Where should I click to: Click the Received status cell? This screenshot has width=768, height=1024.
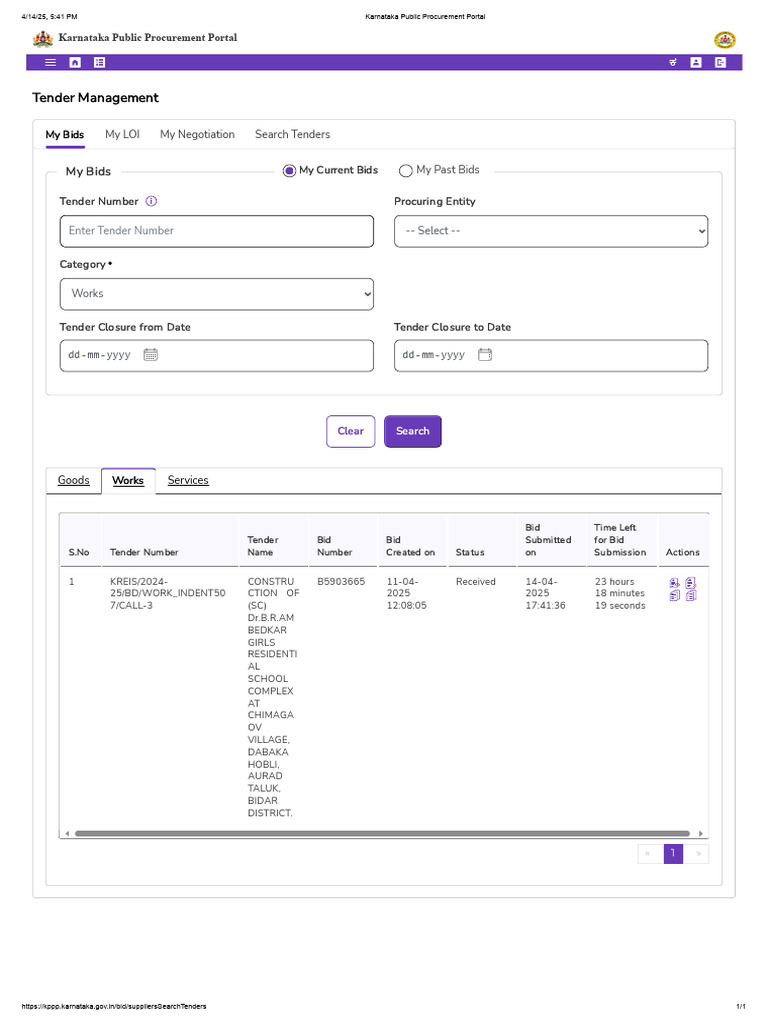475,582
